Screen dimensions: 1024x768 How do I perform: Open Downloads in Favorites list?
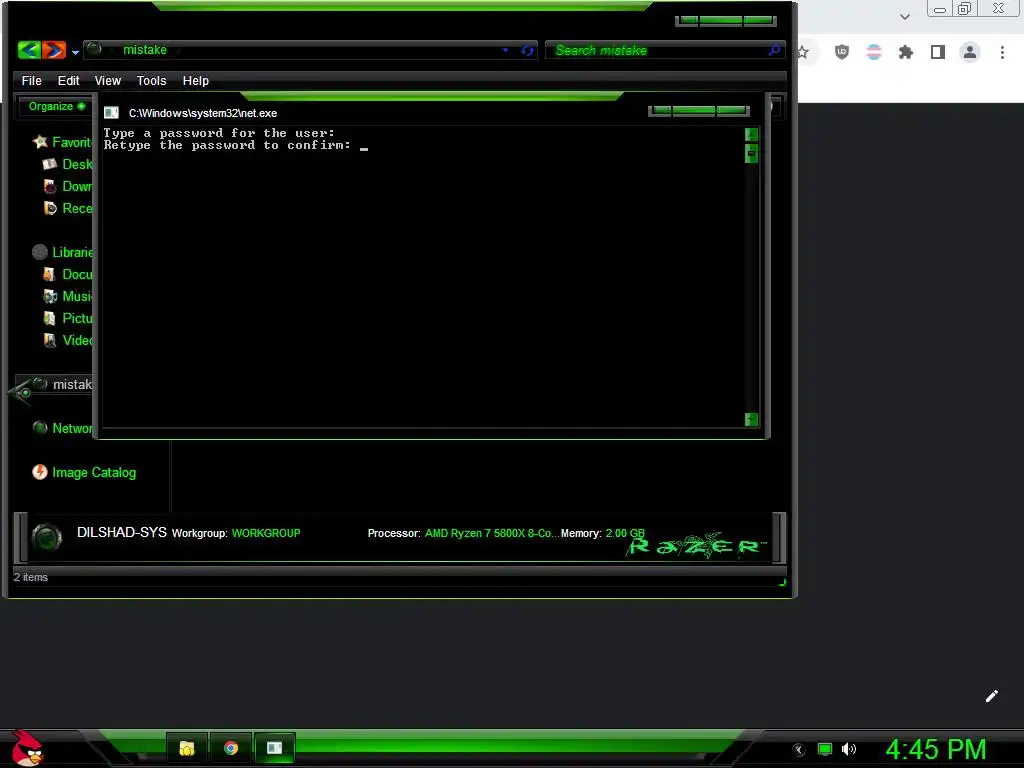68,186
